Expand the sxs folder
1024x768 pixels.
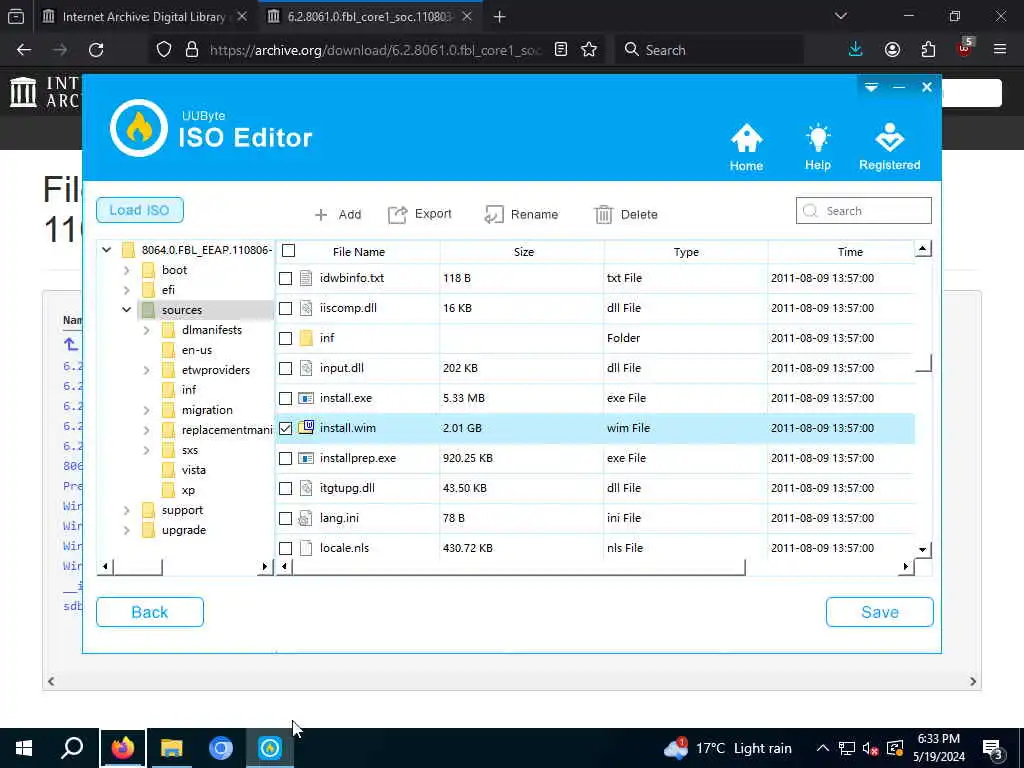[x=146, y=450]
